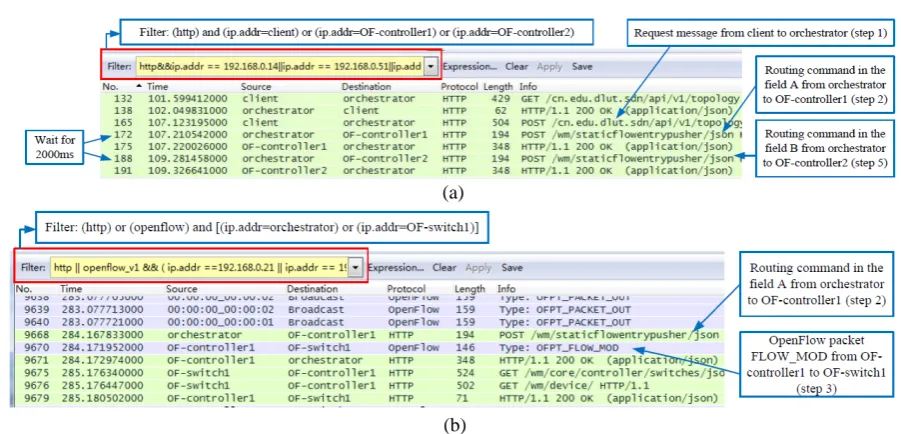Viewport: 901px width, 434px height.
Task: Save the filter in capture (b)
Action: point(512,268)
